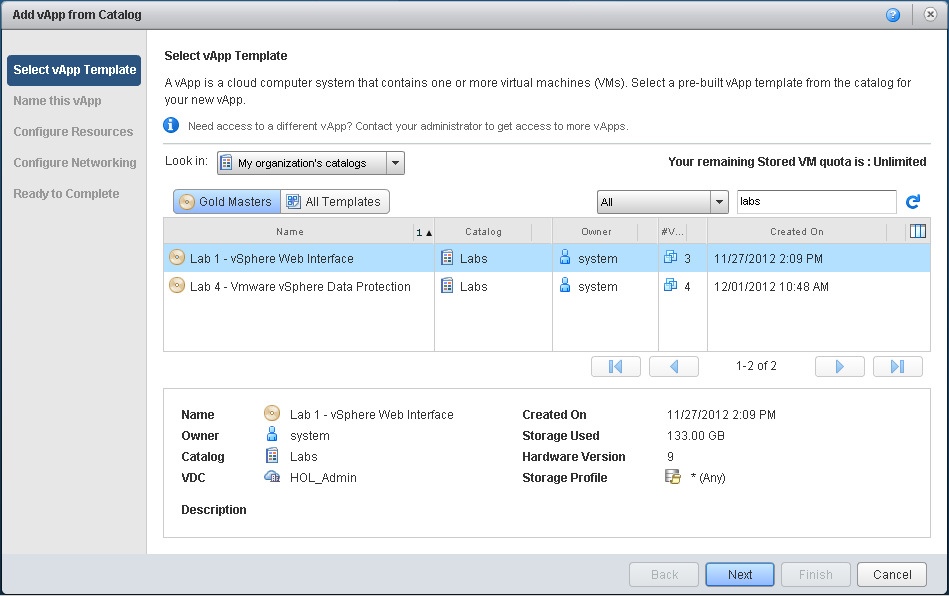Open the help question mark icon
The width and height of the screenshot is (949, 596).
(893, 15)
